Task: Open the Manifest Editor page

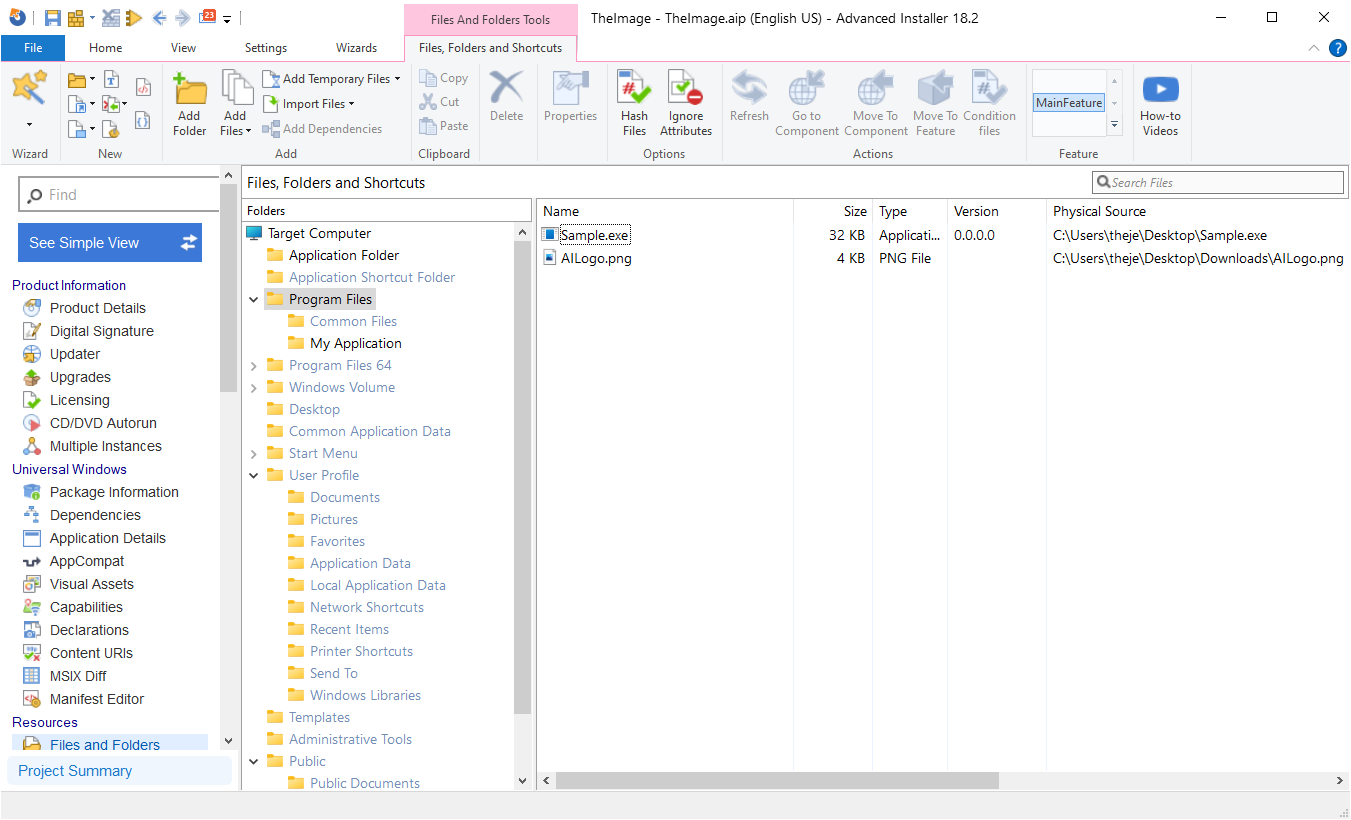Action: (x=97, y=699)
